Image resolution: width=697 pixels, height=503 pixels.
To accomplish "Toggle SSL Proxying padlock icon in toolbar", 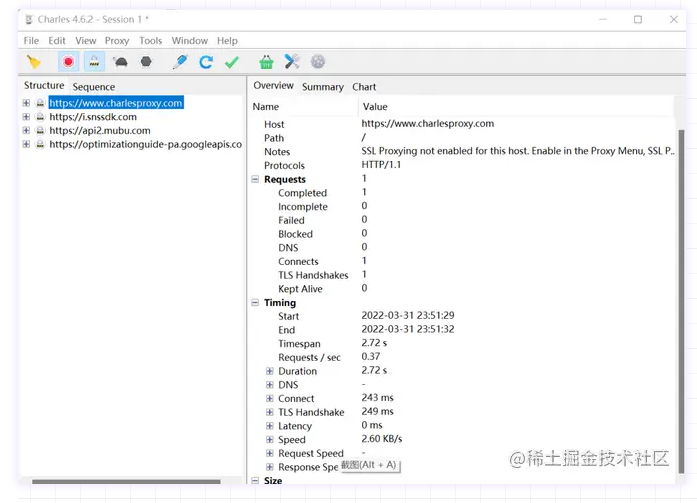I will click(94, 62).
